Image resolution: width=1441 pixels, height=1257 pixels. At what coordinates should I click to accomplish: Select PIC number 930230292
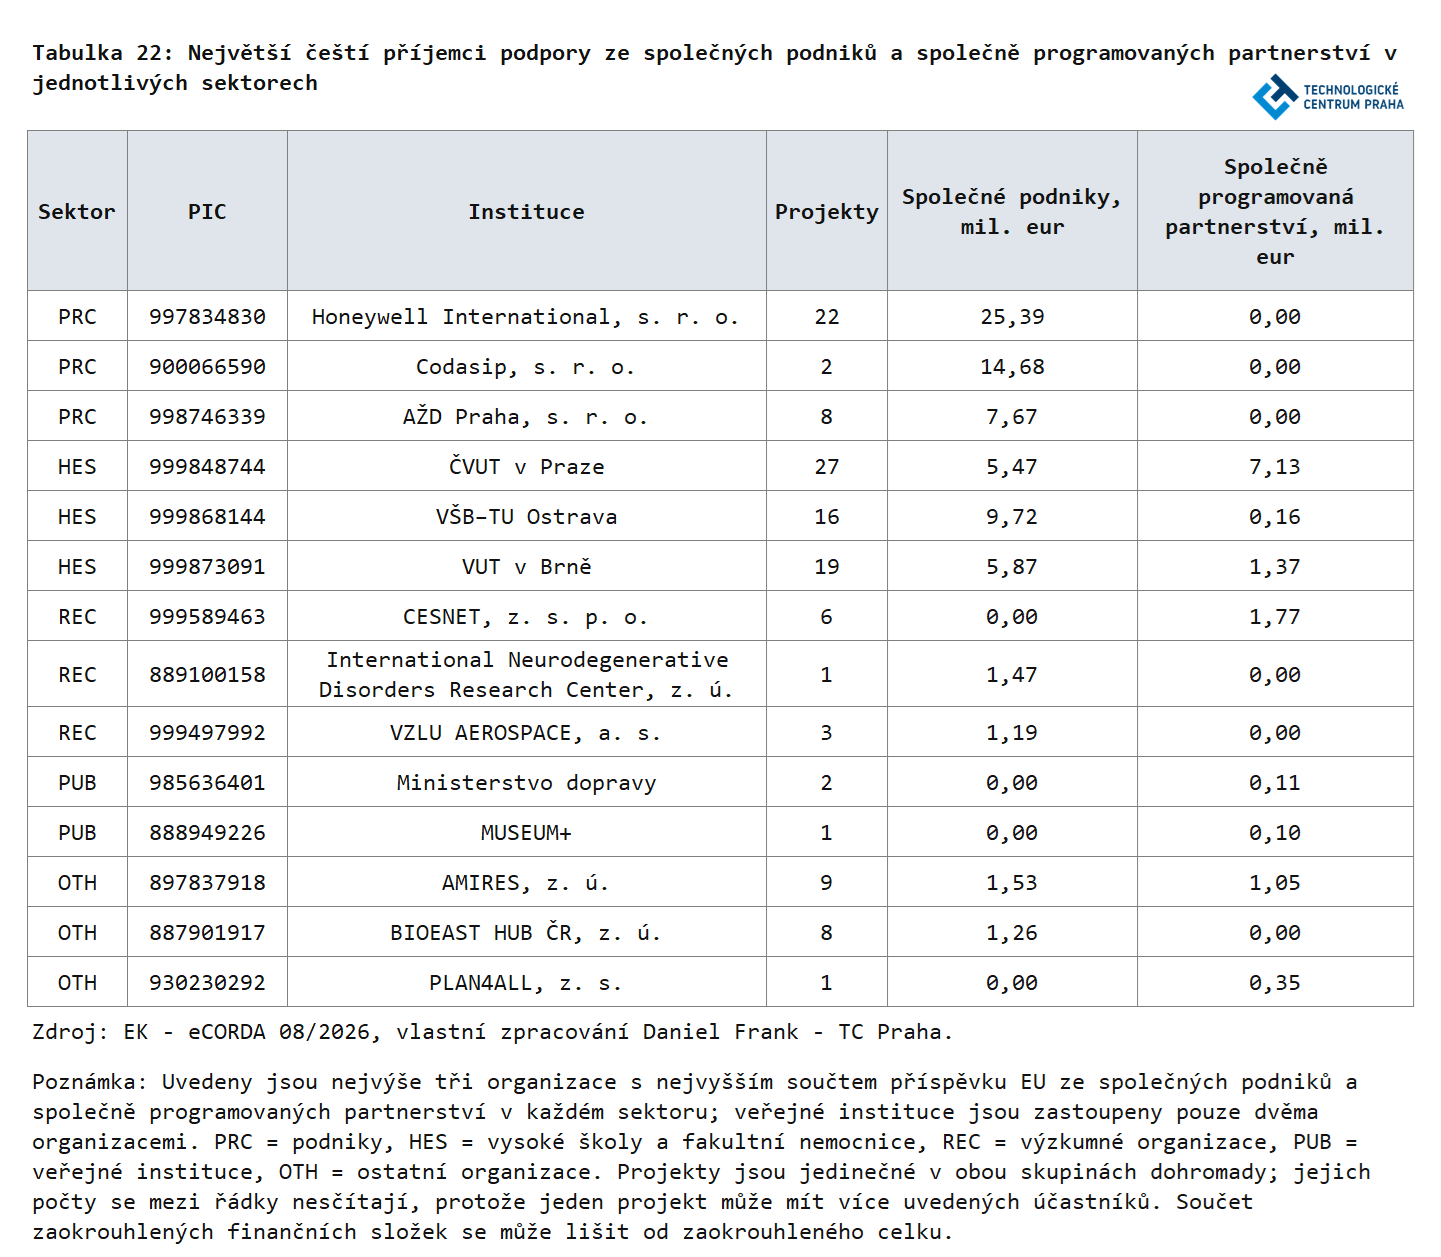pyautogui.click(x=207, y=983)
